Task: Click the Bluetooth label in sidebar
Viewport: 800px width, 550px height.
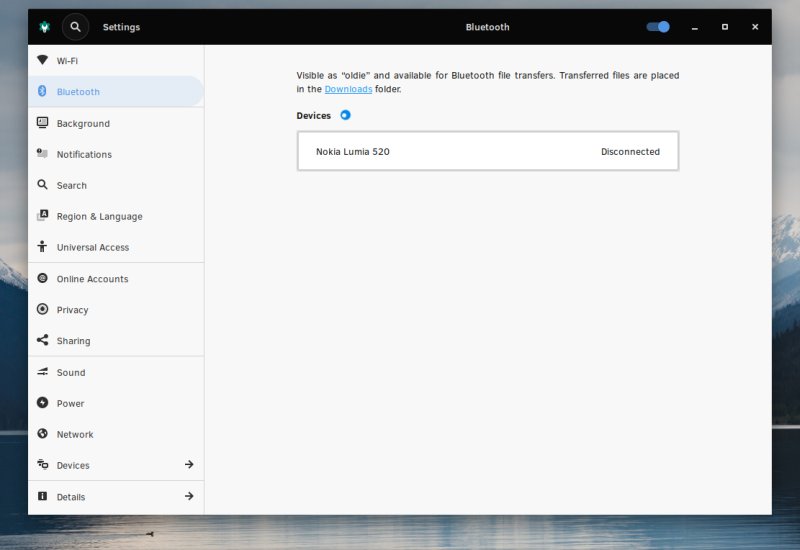Action: (x=78, y=92)
